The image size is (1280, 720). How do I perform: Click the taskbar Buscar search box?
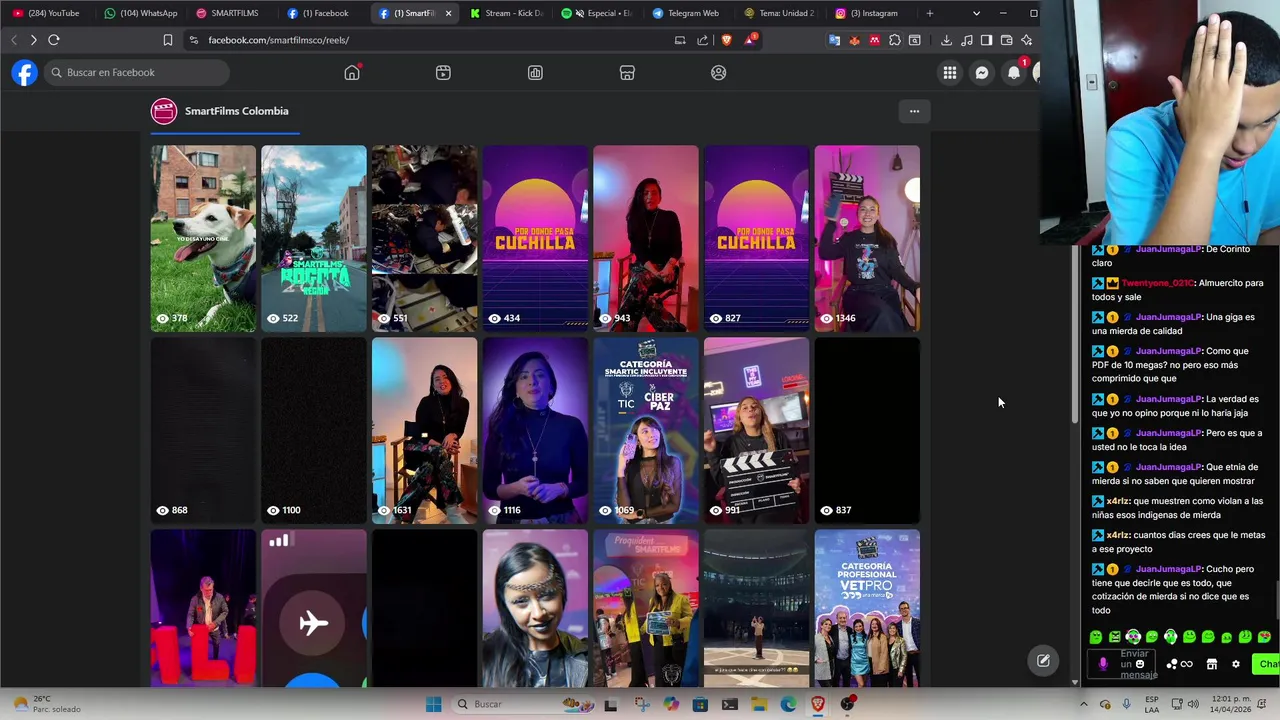[x=522, y=704]
